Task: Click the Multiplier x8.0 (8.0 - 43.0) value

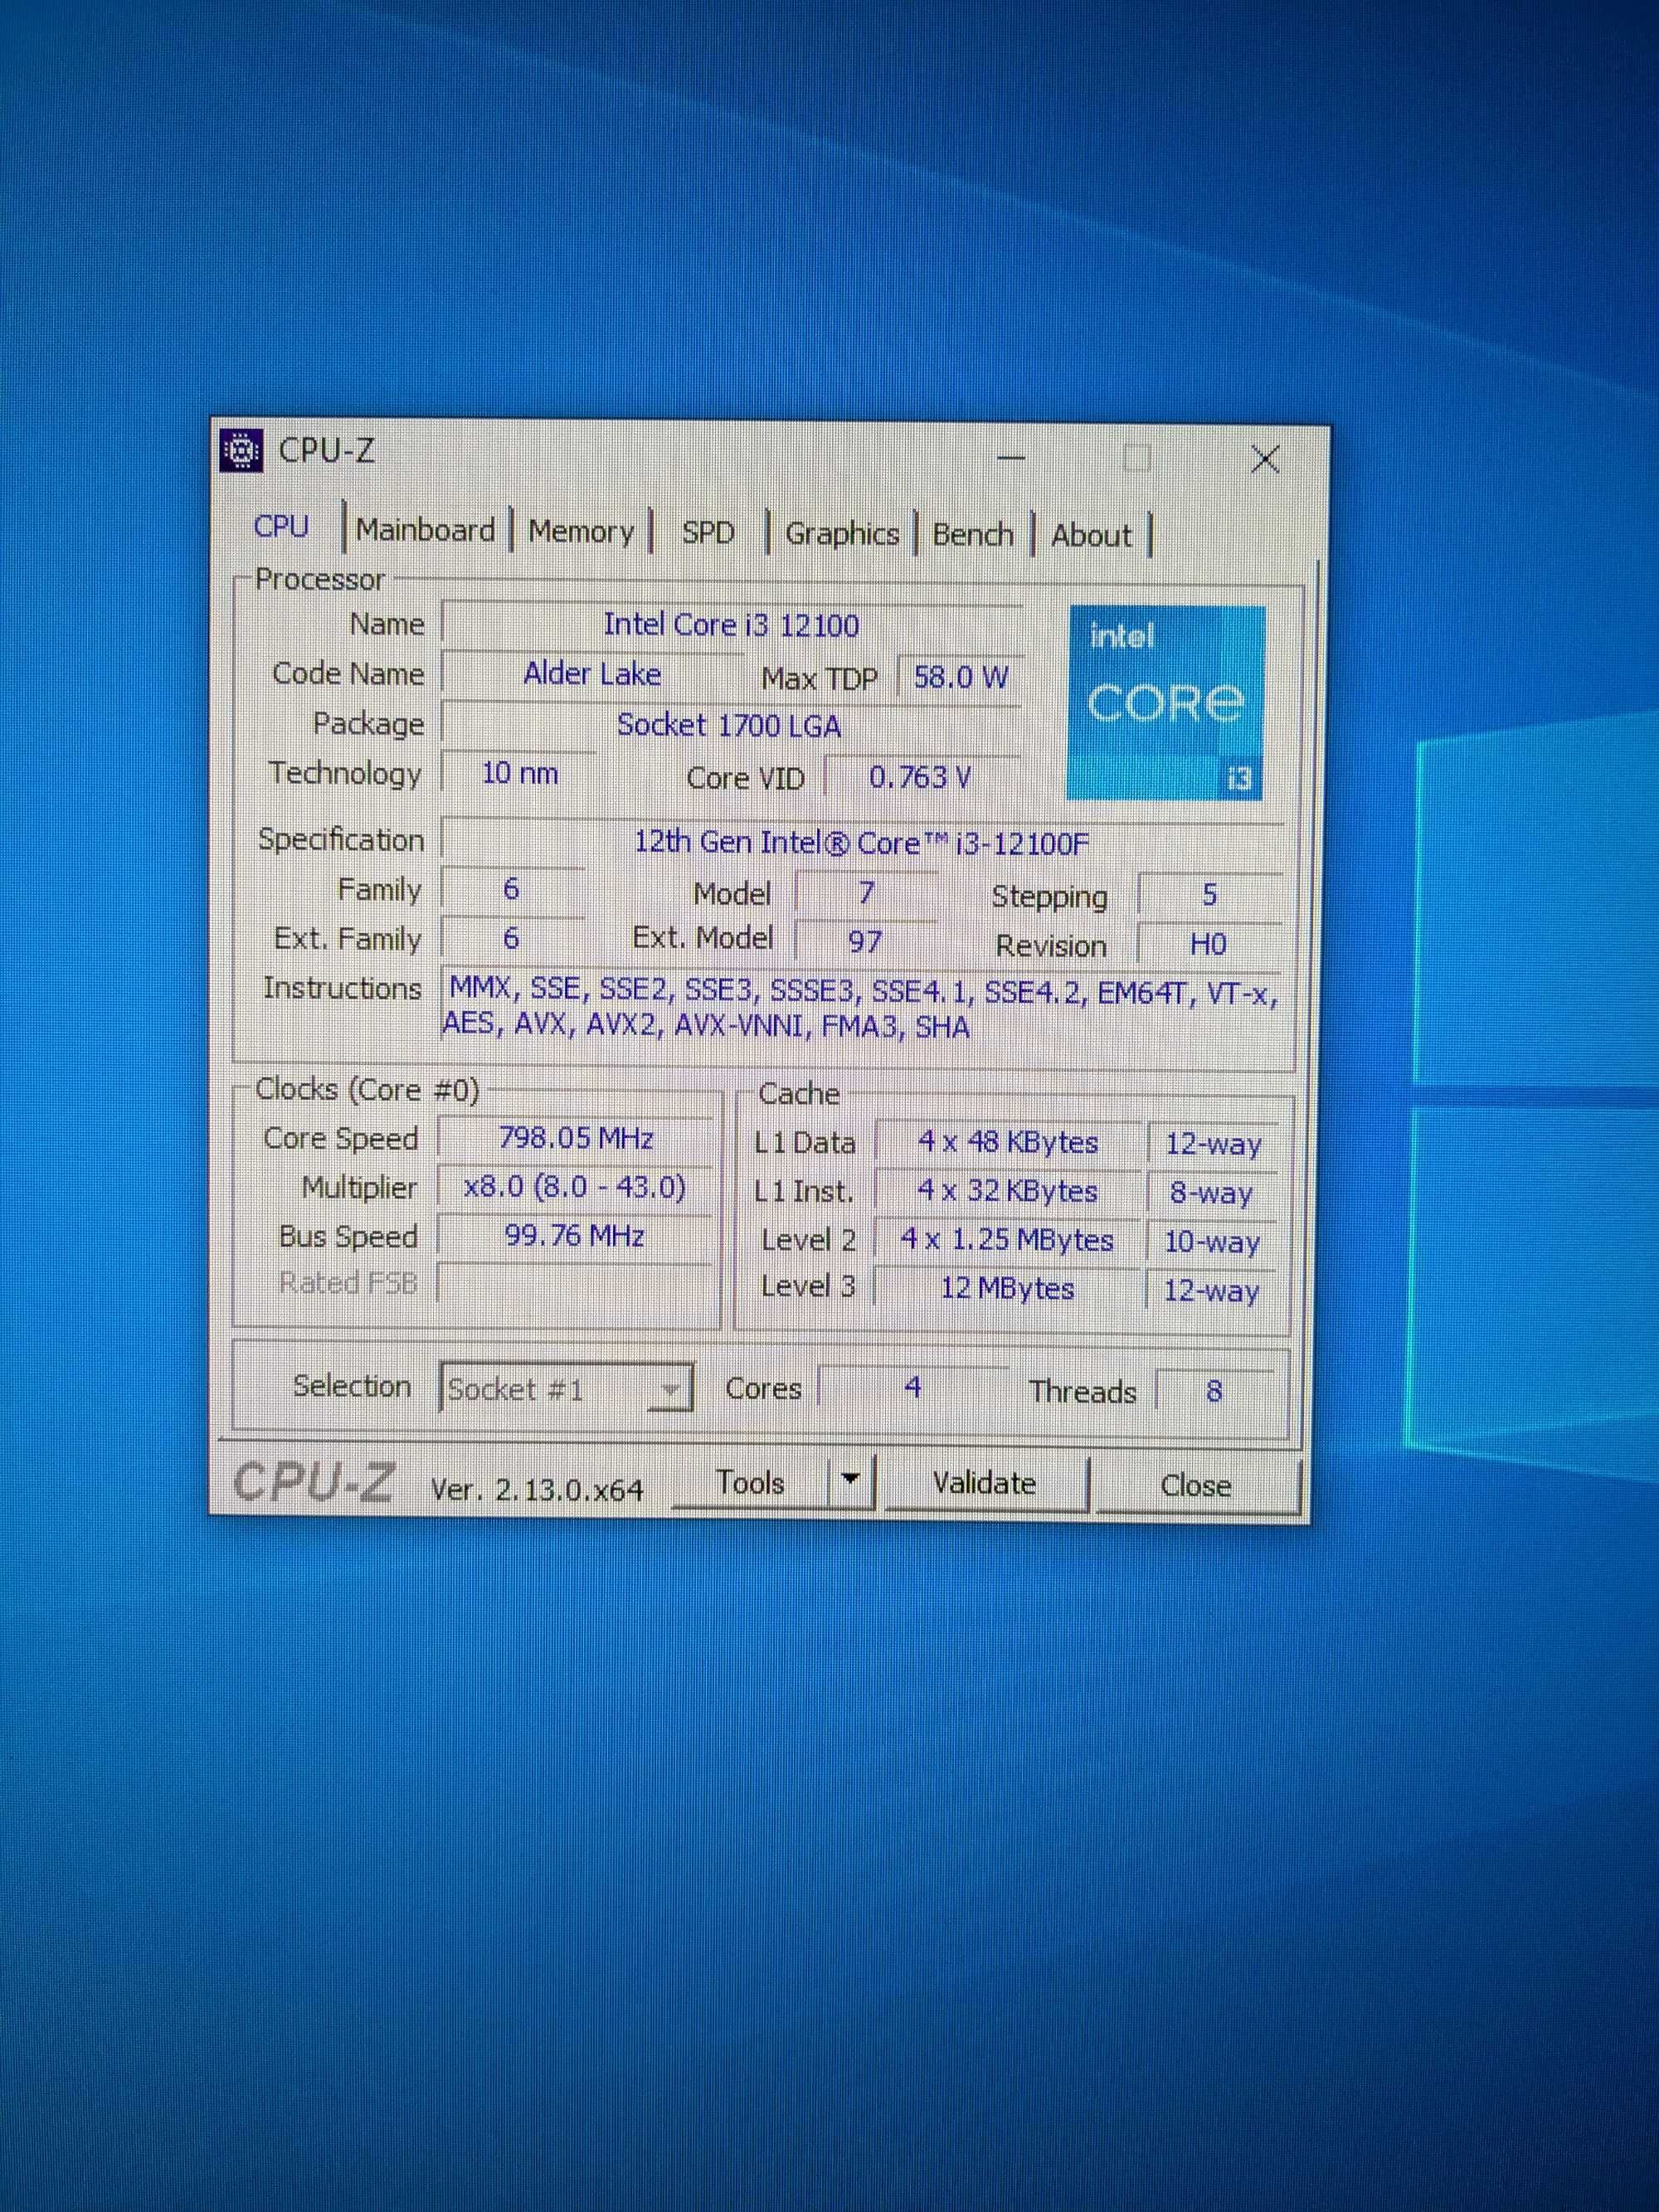Action: [x=575, y=1187]
